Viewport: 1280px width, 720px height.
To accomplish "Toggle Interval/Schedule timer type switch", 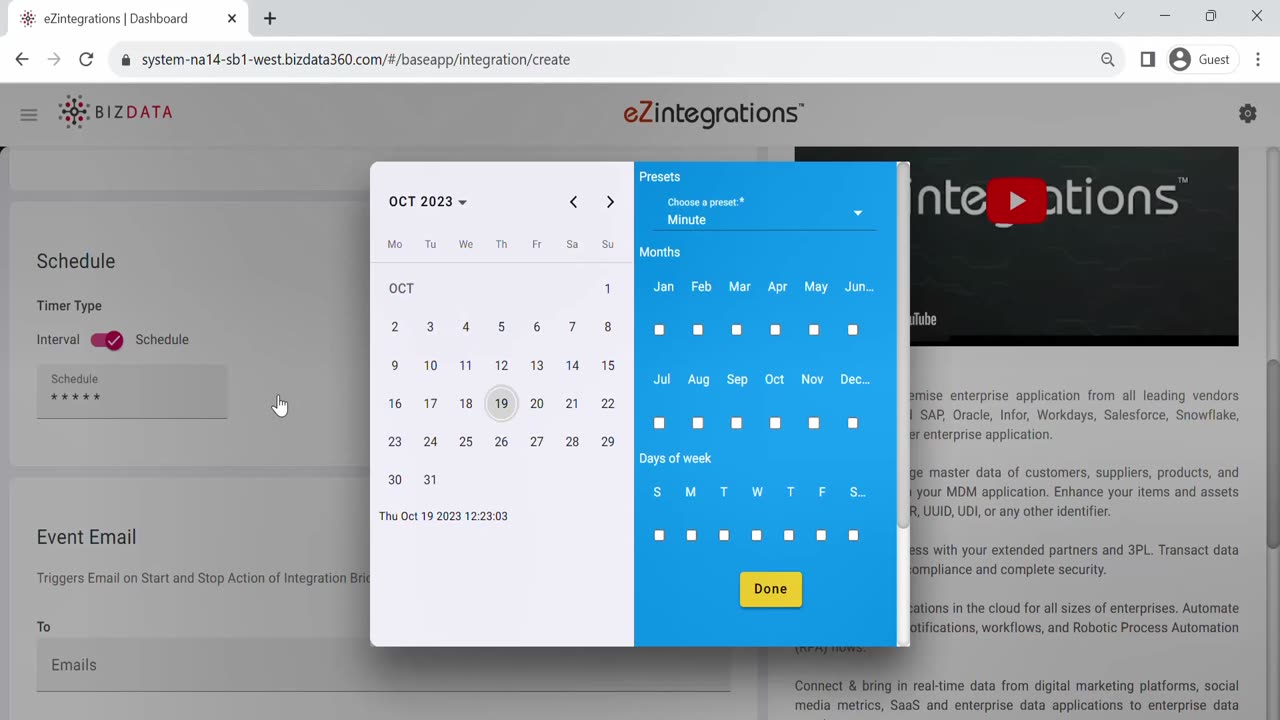I will (107, 340).
